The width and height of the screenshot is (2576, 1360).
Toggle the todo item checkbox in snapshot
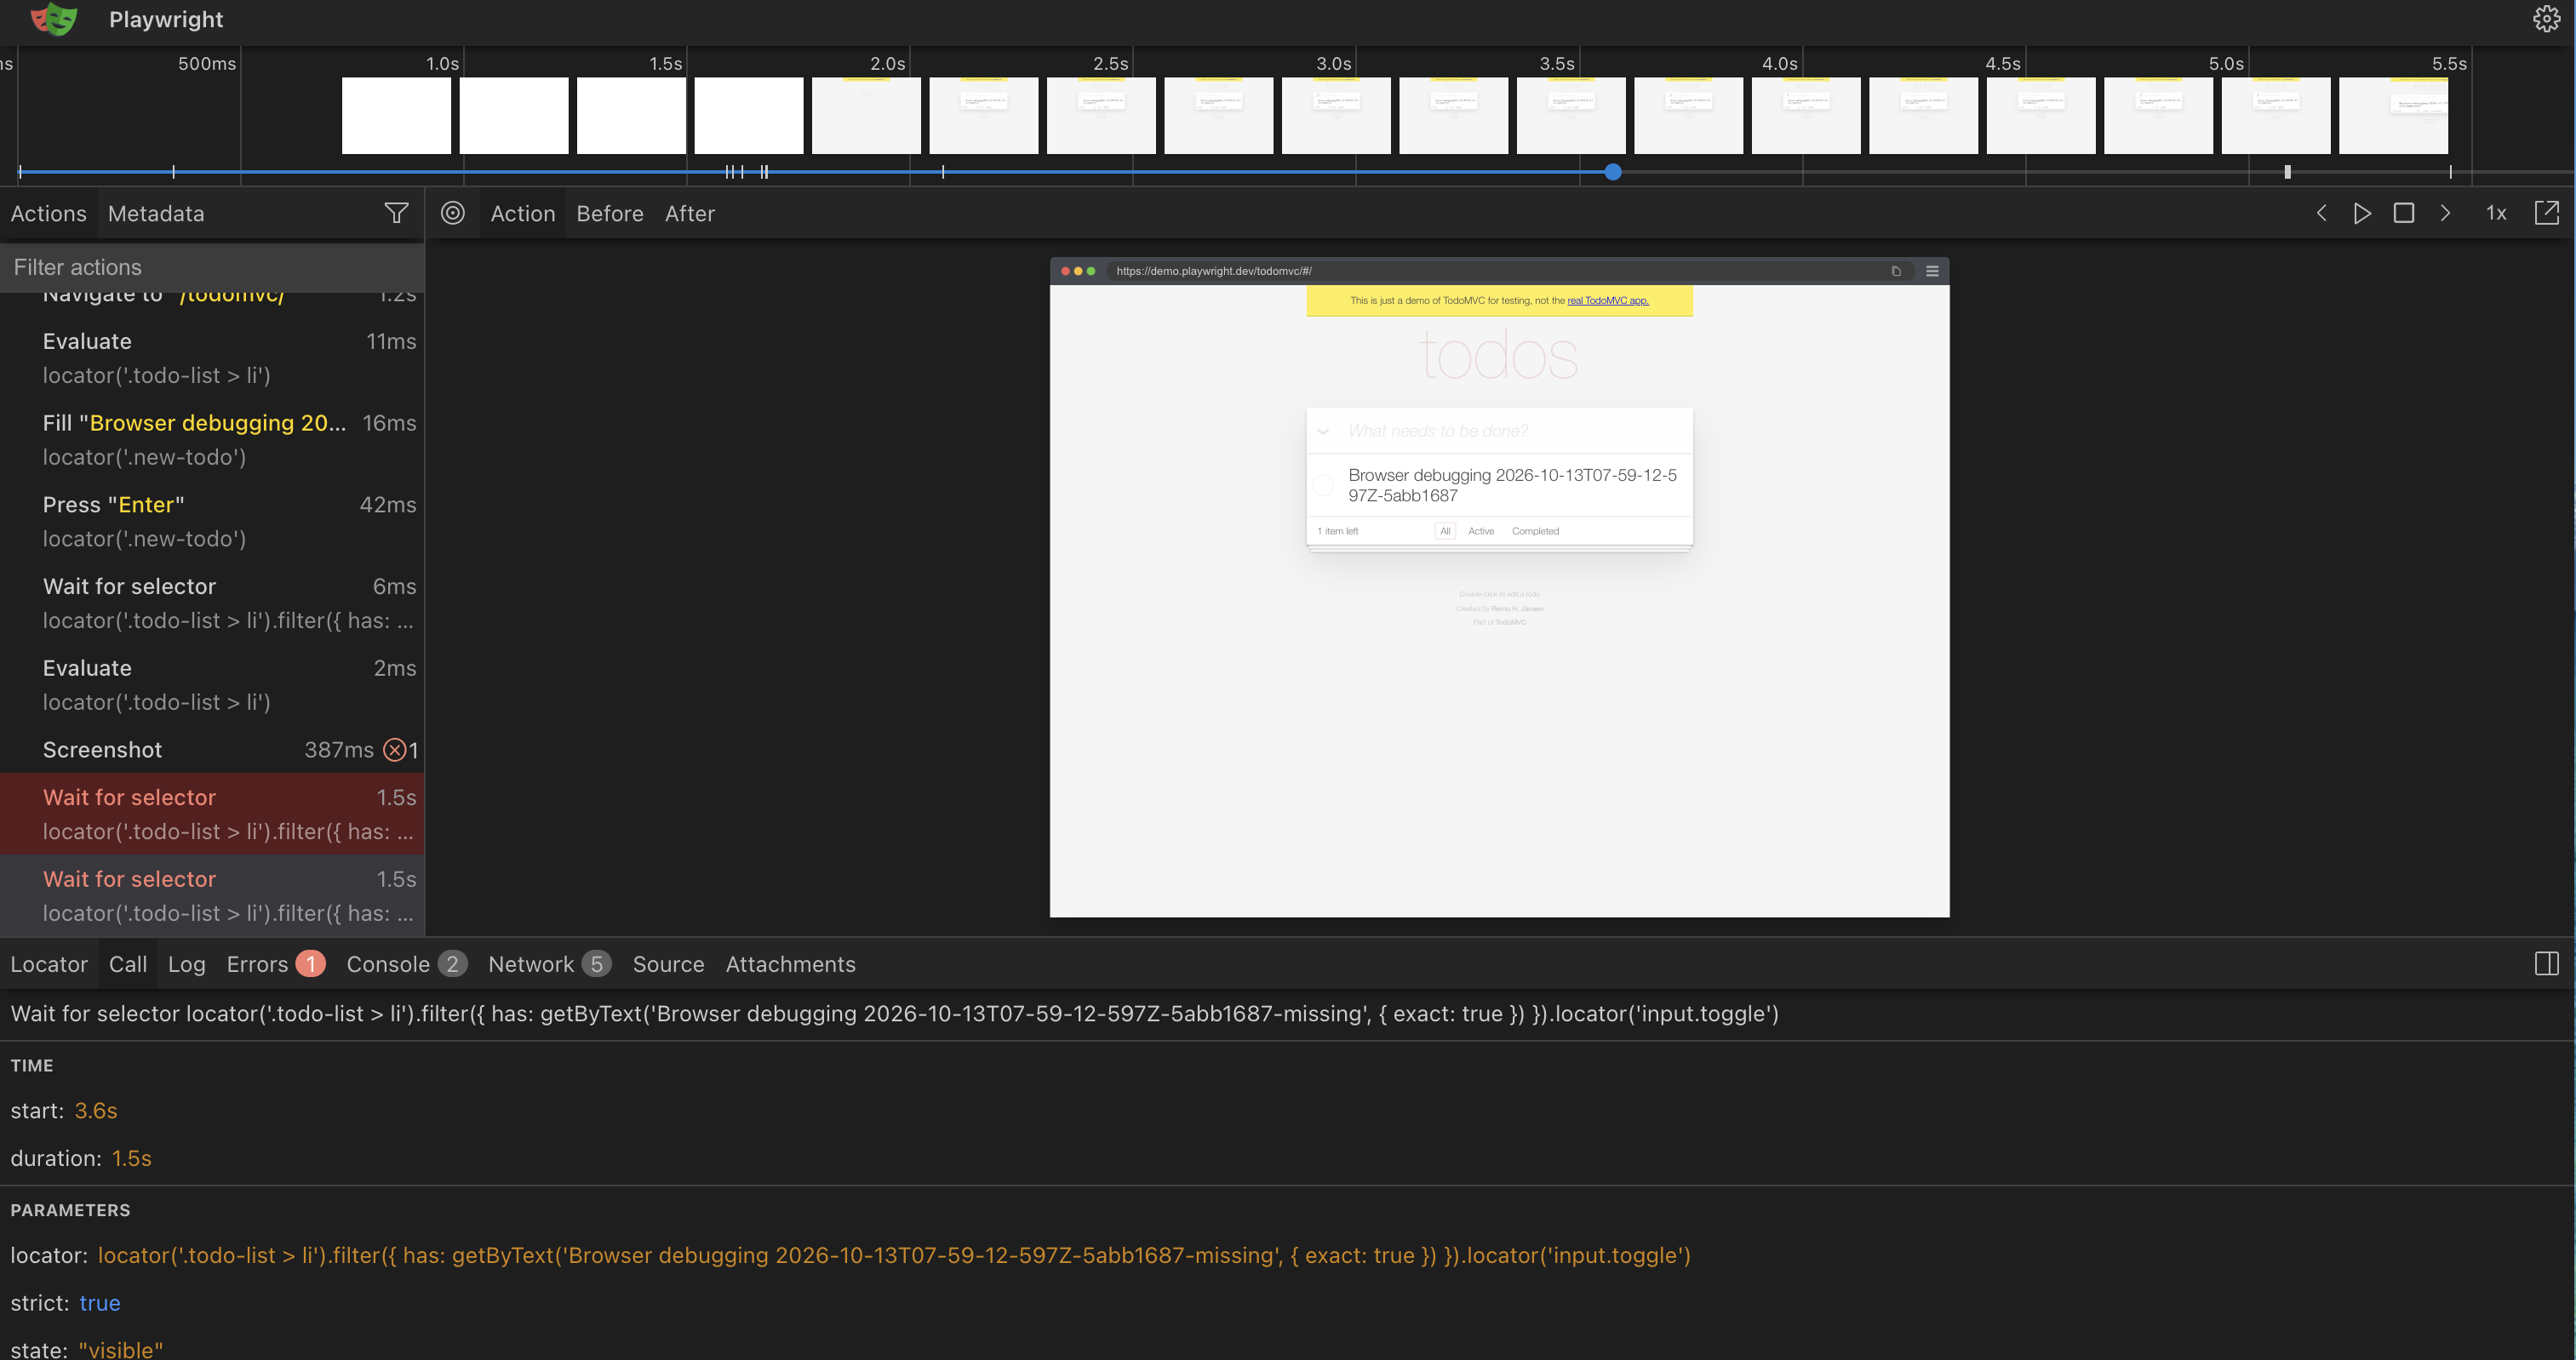point(1322,485)
